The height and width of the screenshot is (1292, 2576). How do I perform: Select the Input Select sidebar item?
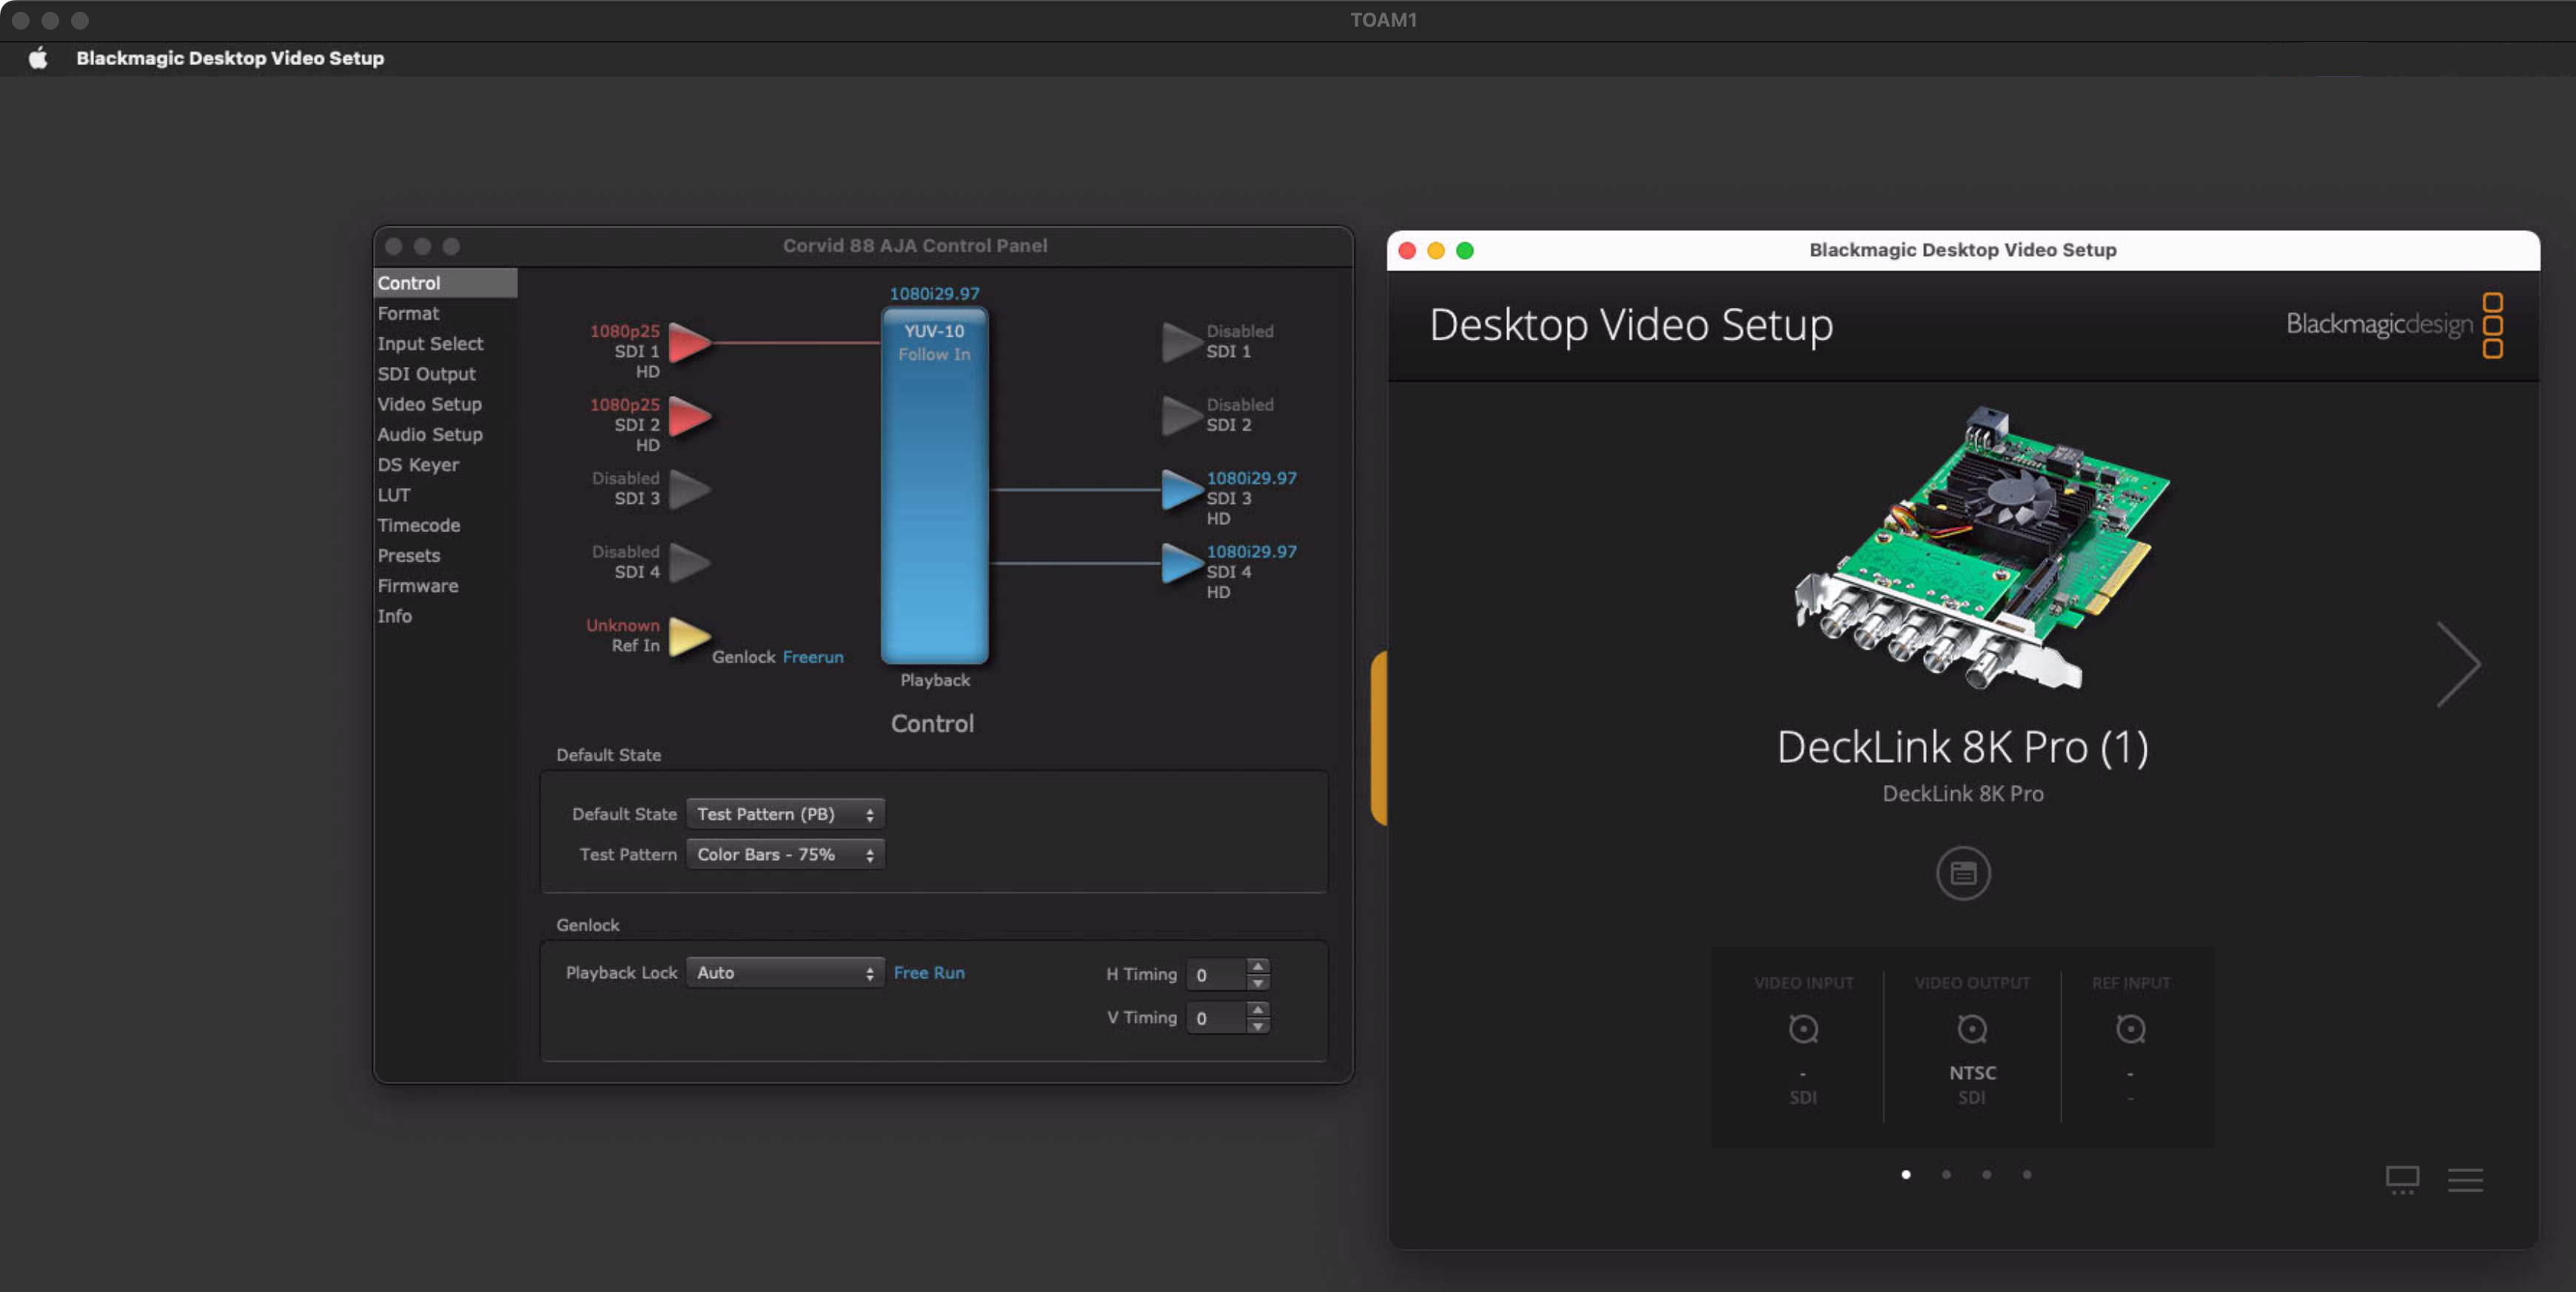445,343
